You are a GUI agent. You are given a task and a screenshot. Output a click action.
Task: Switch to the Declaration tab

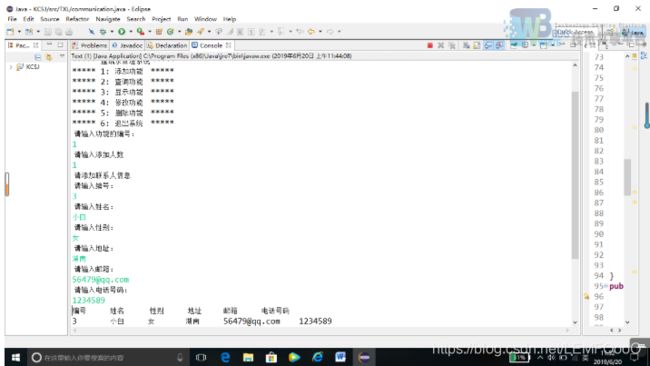[x=167, y=46]
